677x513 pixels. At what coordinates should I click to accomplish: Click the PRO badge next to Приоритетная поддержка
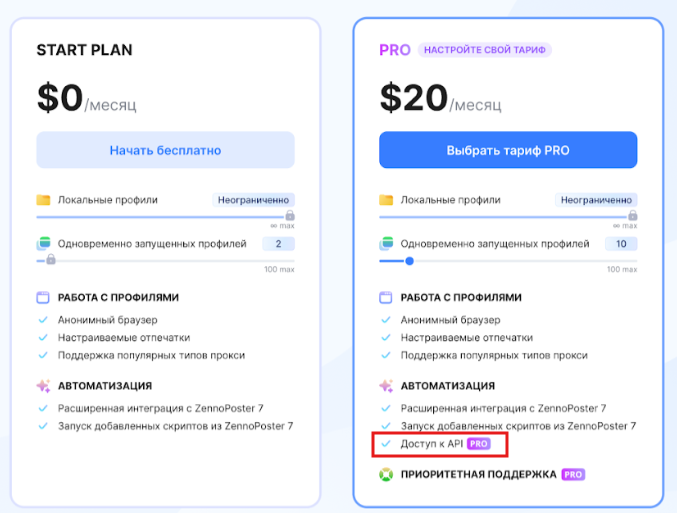(x=573, y=474)
